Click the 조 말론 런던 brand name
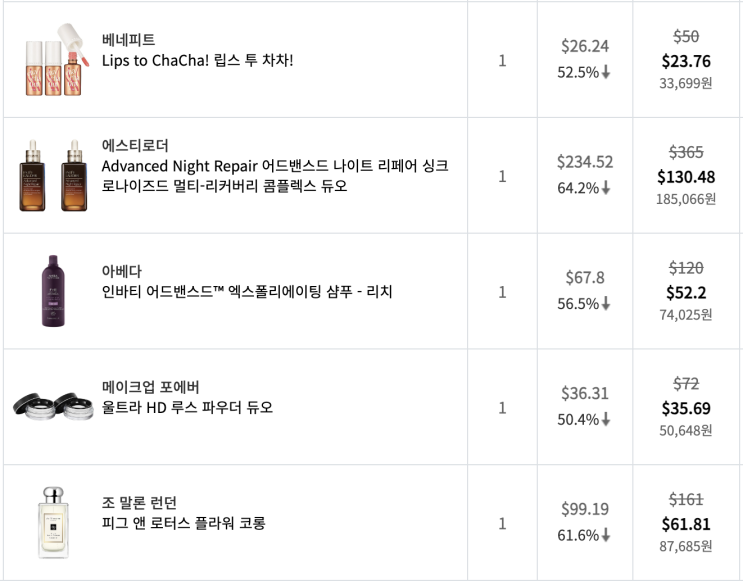 click(146, 502)
